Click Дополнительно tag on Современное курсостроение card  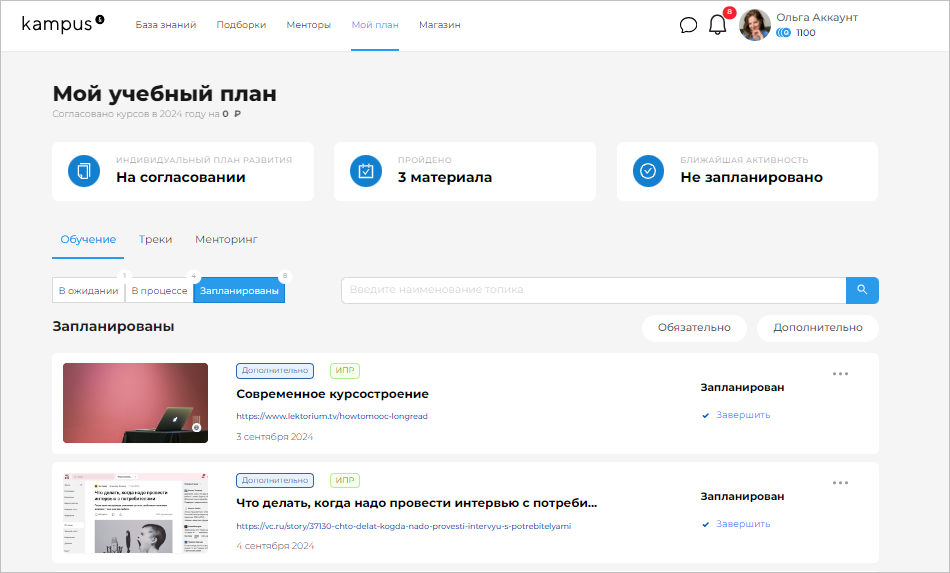pos(275,371)
